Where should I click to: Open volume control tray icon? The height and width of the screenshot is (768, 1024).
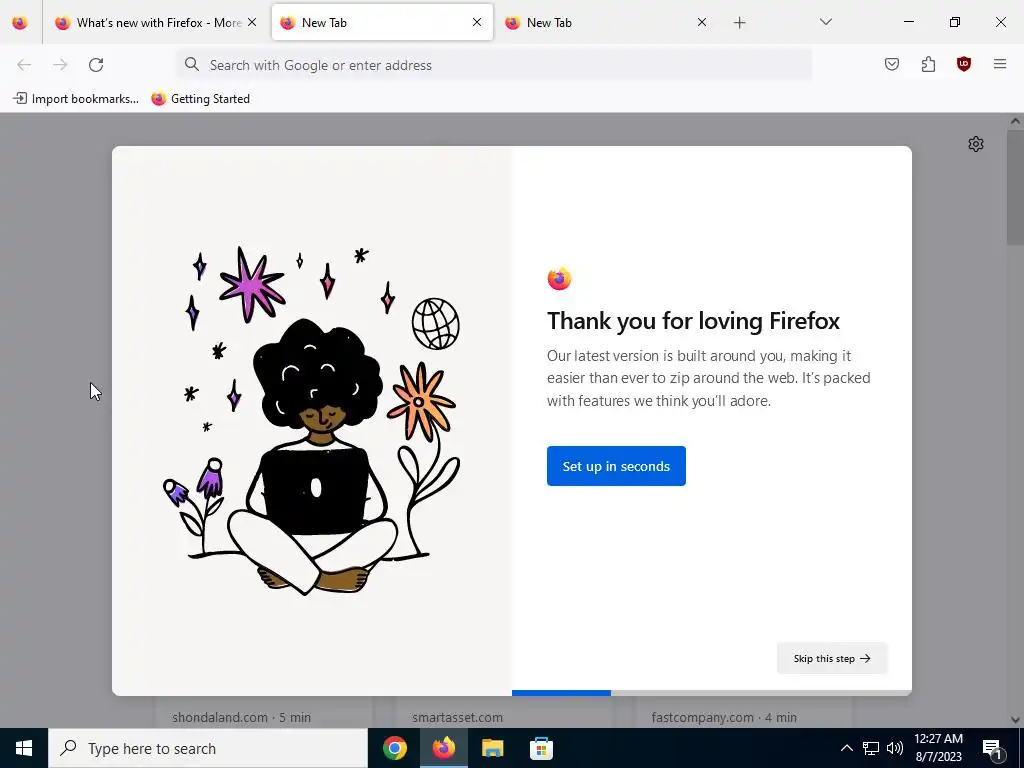(895, 748)
